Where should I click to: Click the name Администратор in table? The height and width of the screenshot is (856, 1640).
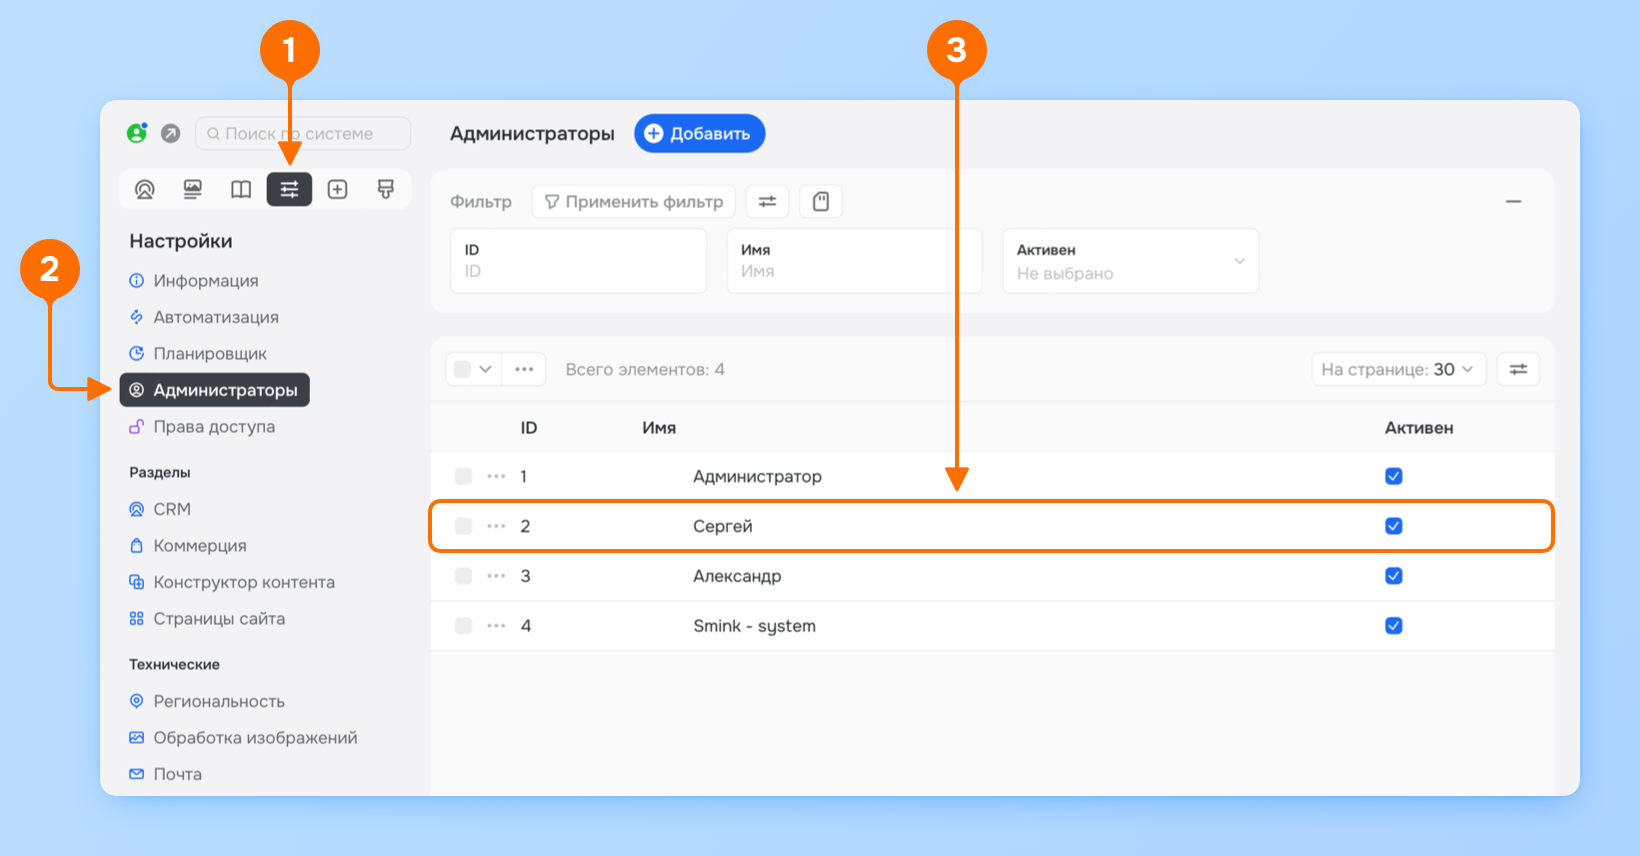click(x=757, y=477)
